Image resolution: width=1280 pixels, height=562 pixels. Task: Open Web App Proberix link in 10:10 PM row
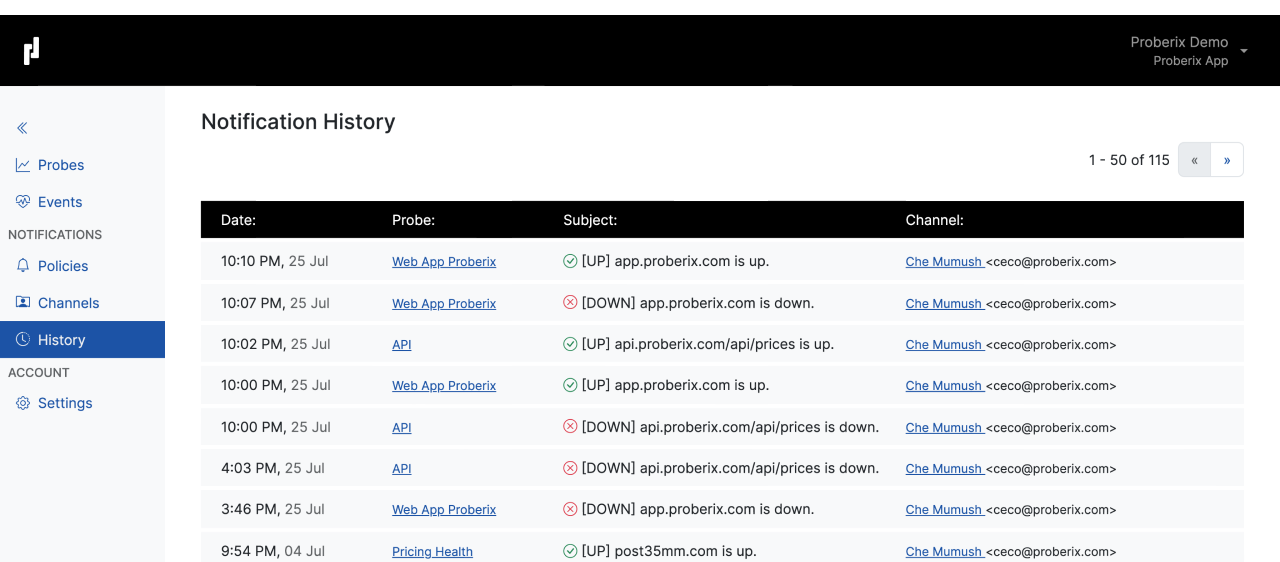(444, 262)
